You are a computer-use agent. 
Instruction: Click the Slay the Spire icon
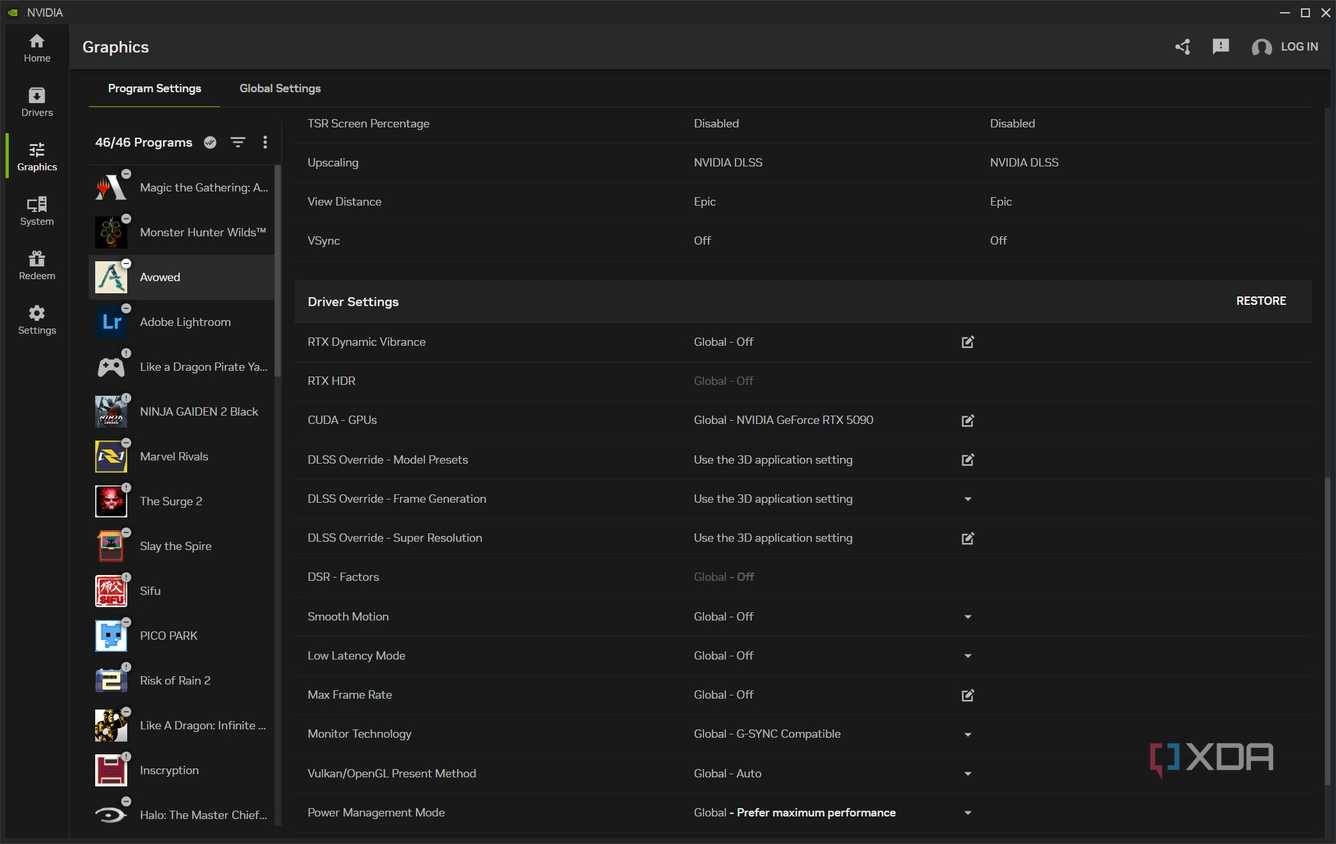111,546
